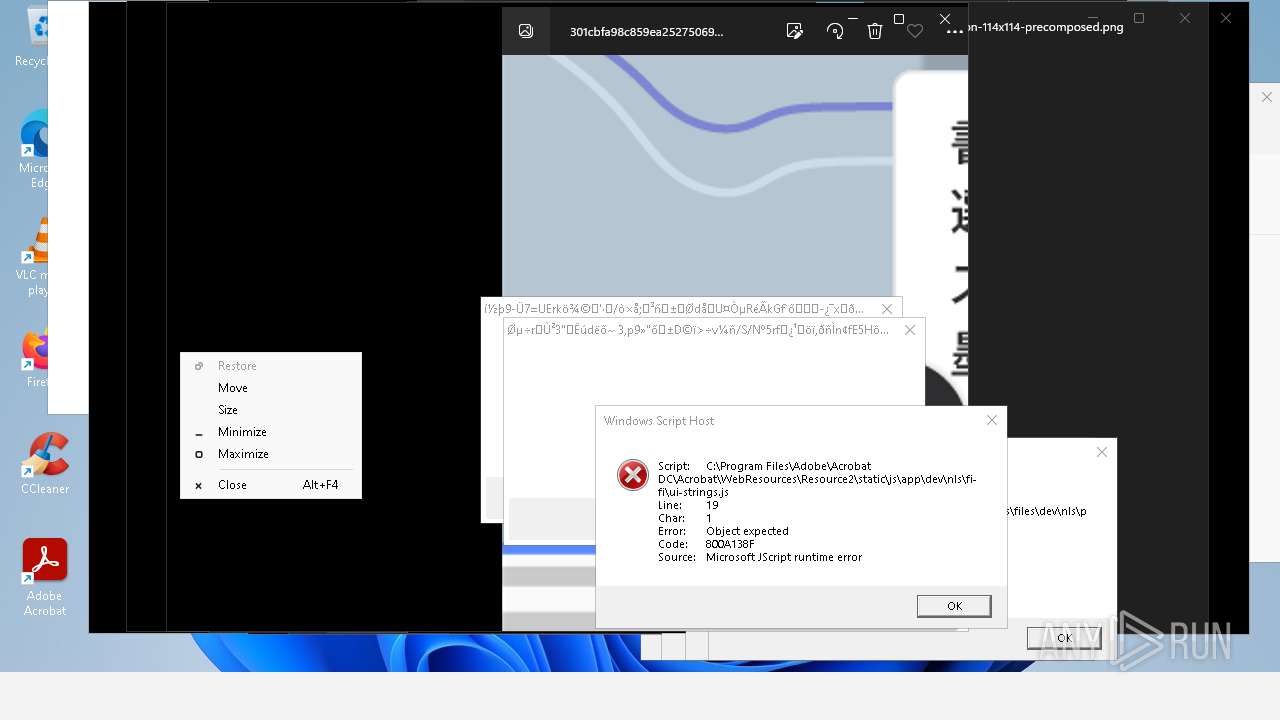The image size is (1280, 720).
Task: Close the precomposed.png Photos window
Action: [1185, 18]
